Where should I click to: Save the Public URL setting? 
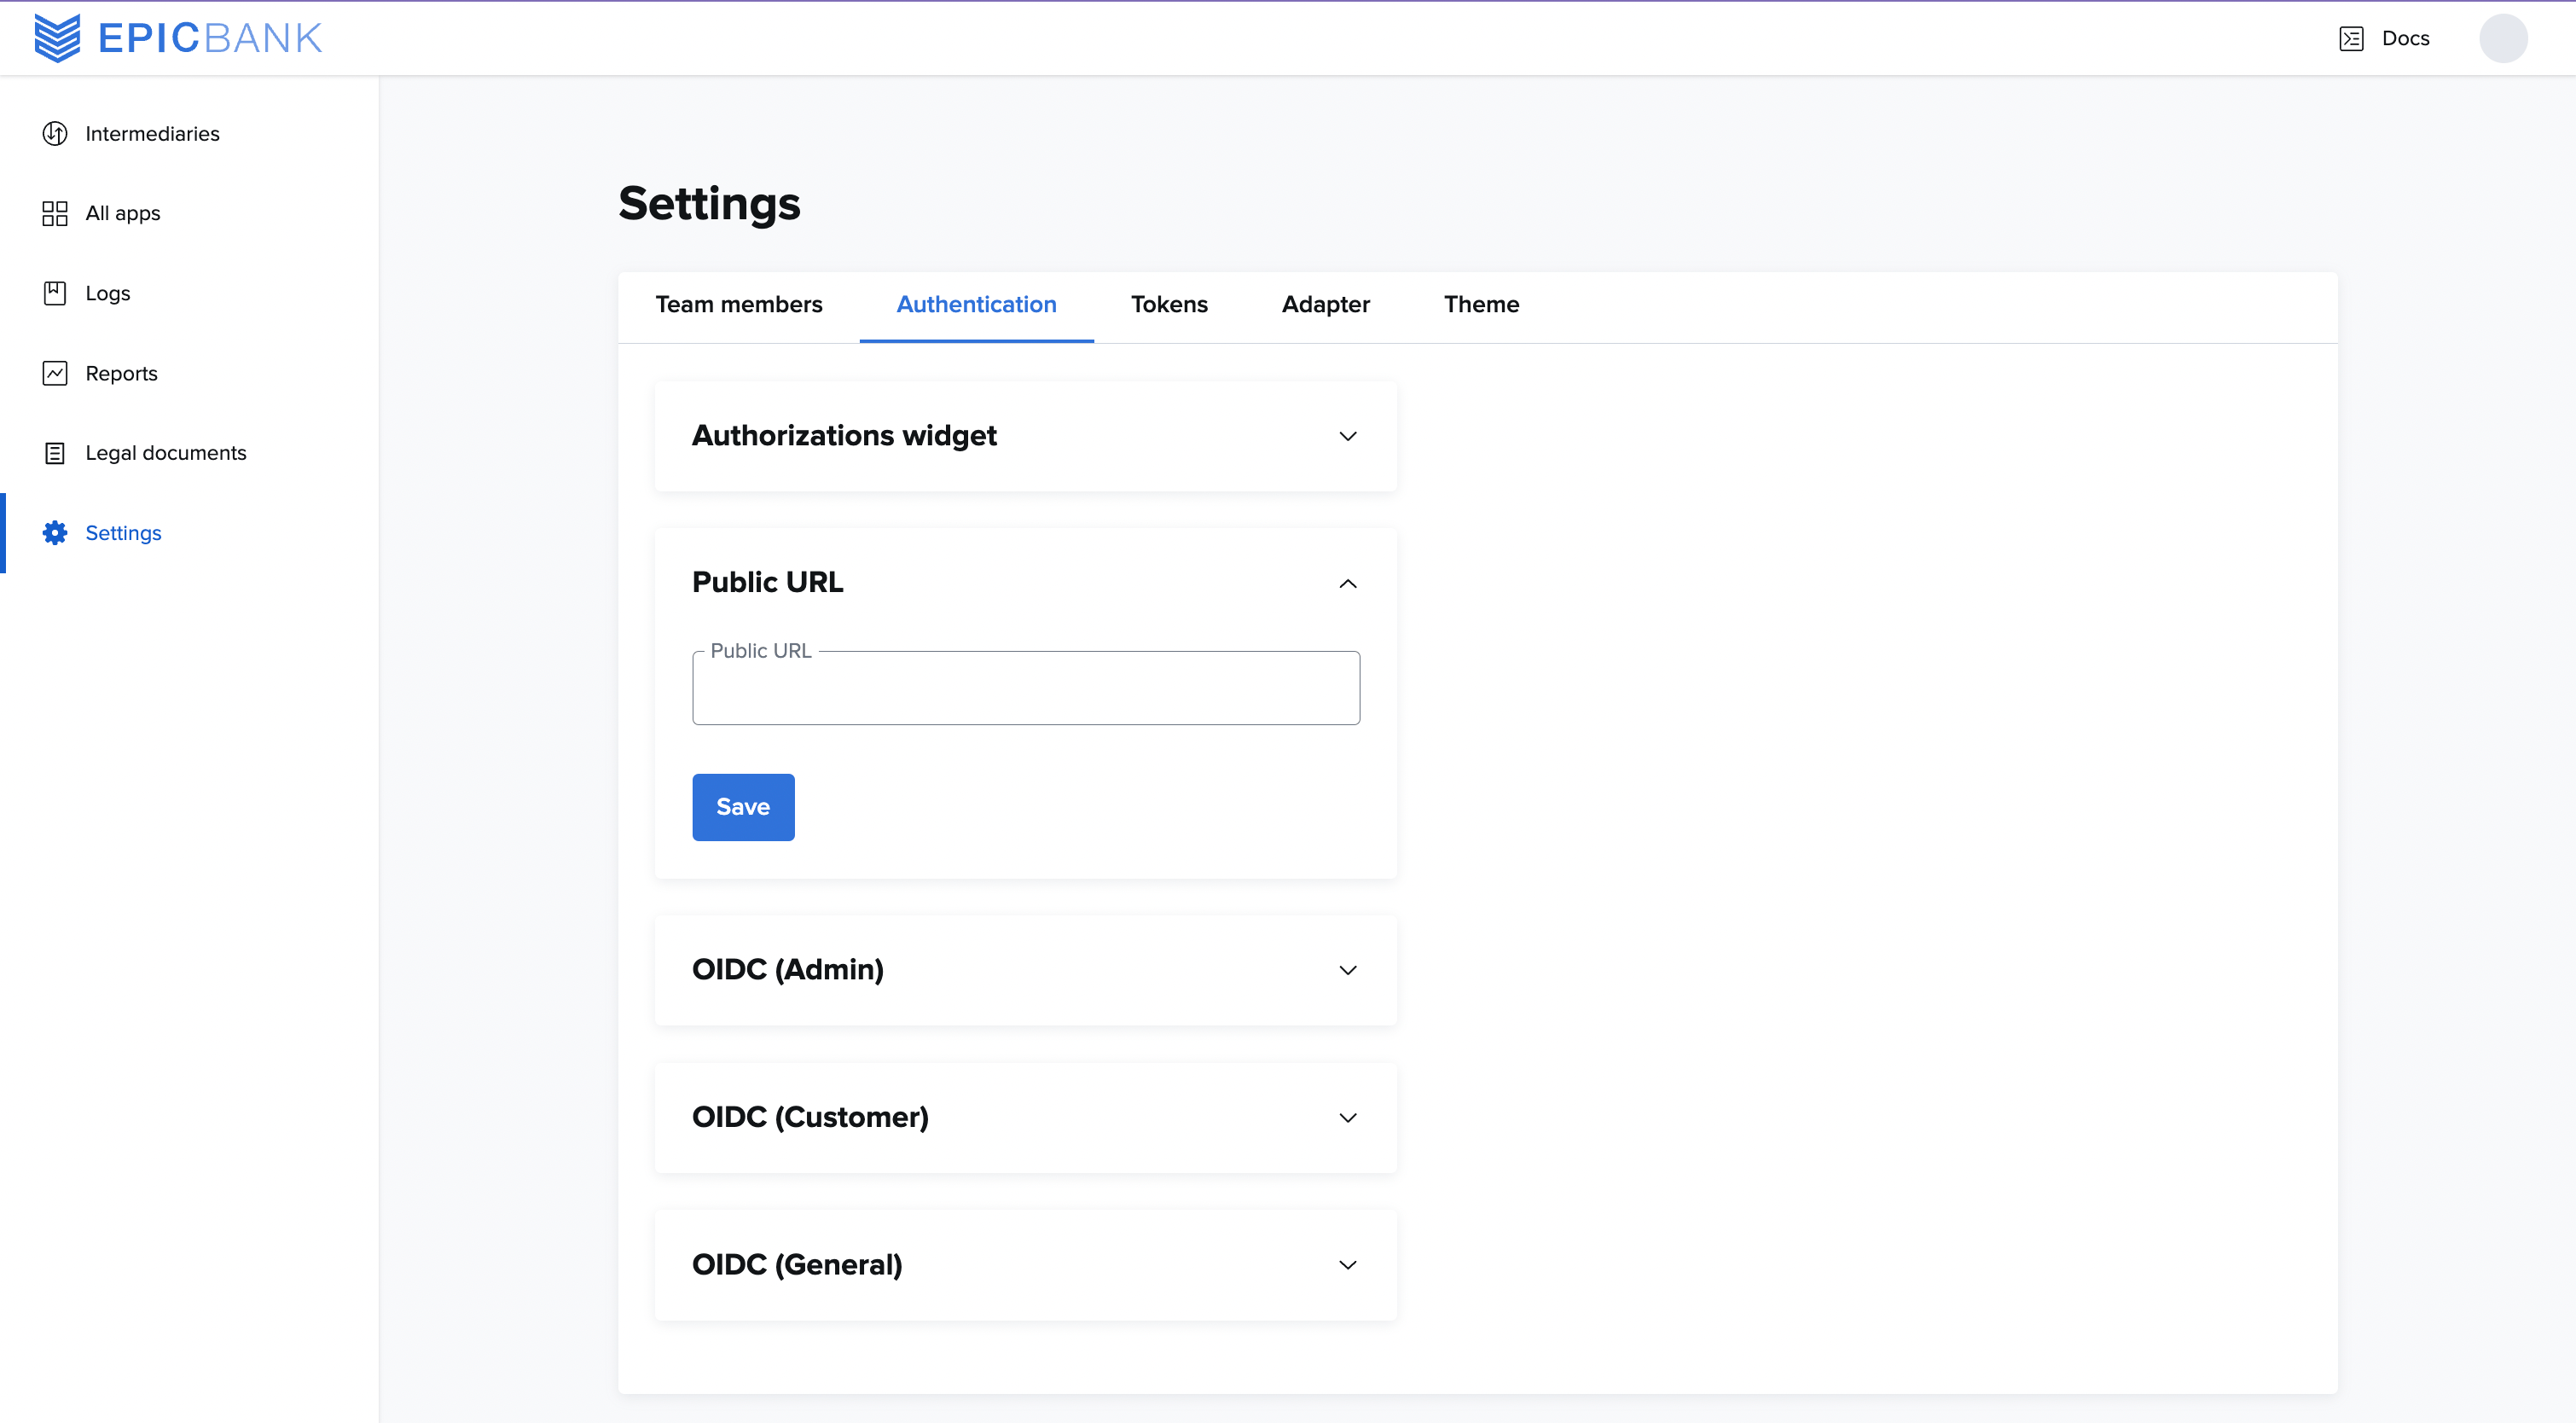743,807
